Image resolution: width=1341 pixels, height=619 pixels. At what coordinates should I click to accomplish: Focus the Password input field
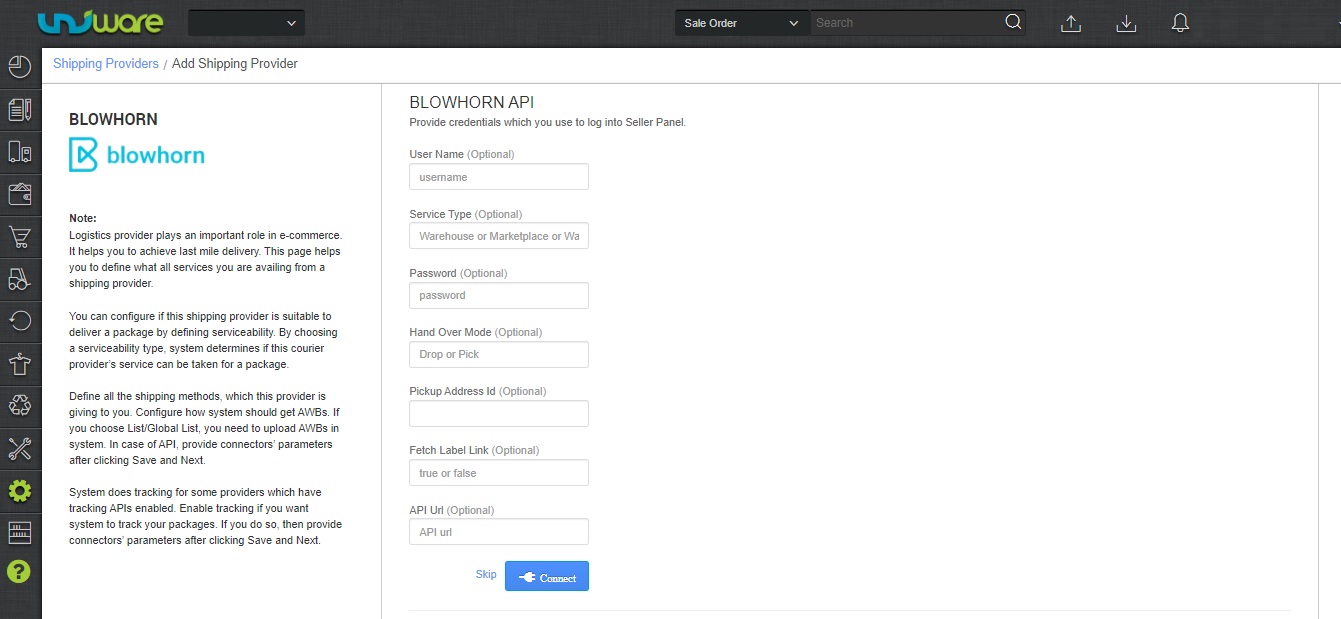click(499, 295)
